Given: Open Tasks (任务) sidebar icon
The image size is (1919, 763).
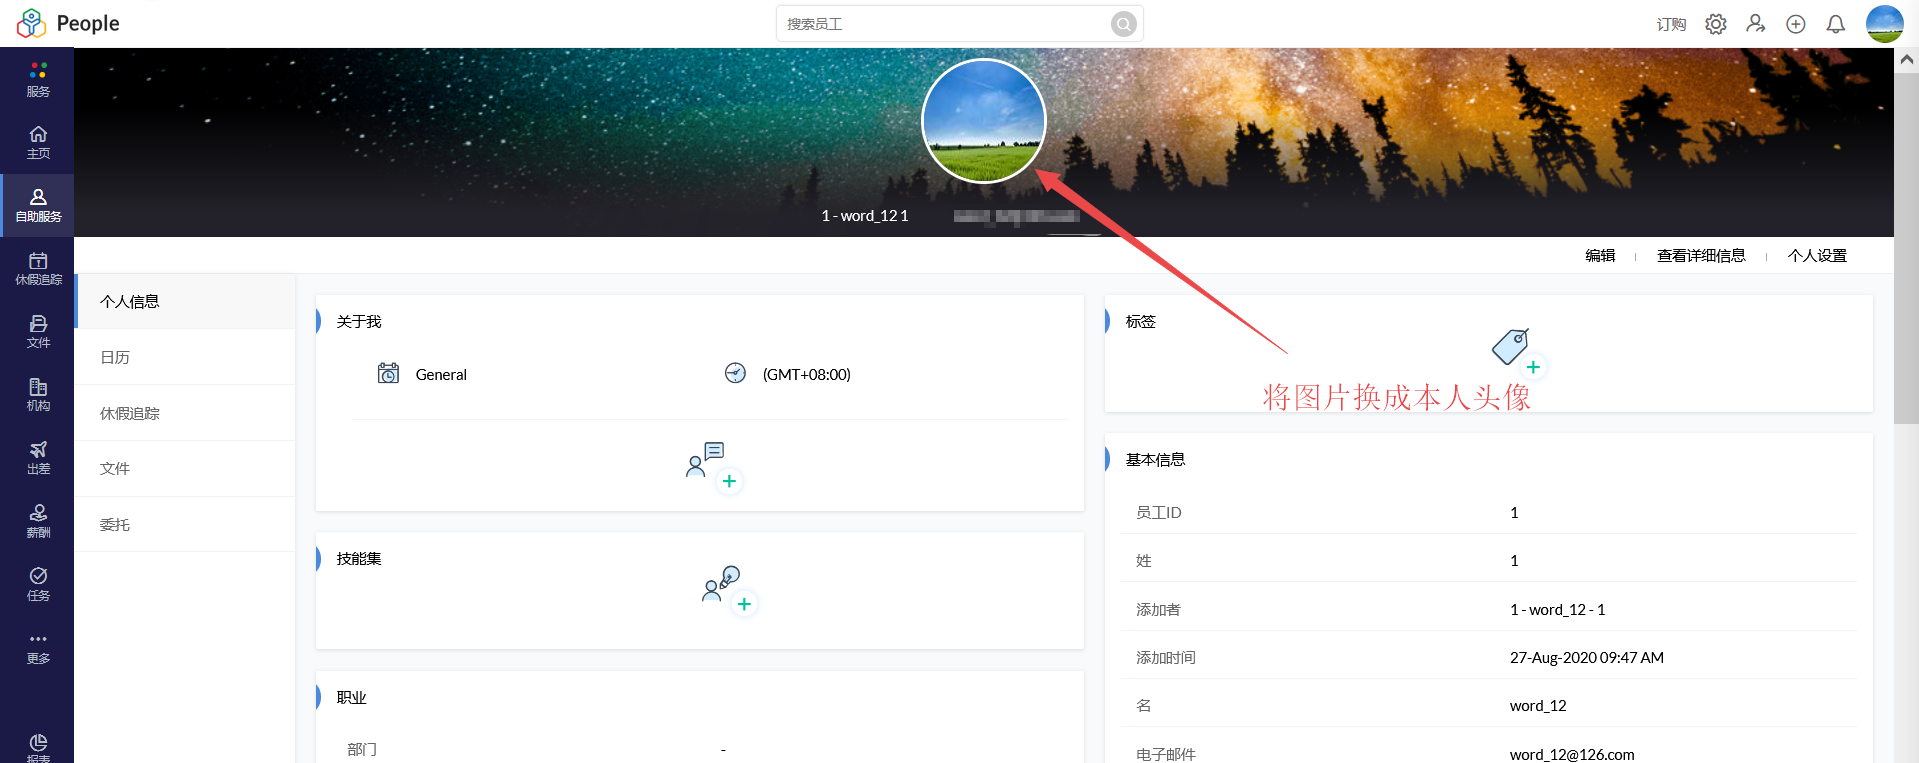Looking at the screenshot, I should (x=38, y=583).
